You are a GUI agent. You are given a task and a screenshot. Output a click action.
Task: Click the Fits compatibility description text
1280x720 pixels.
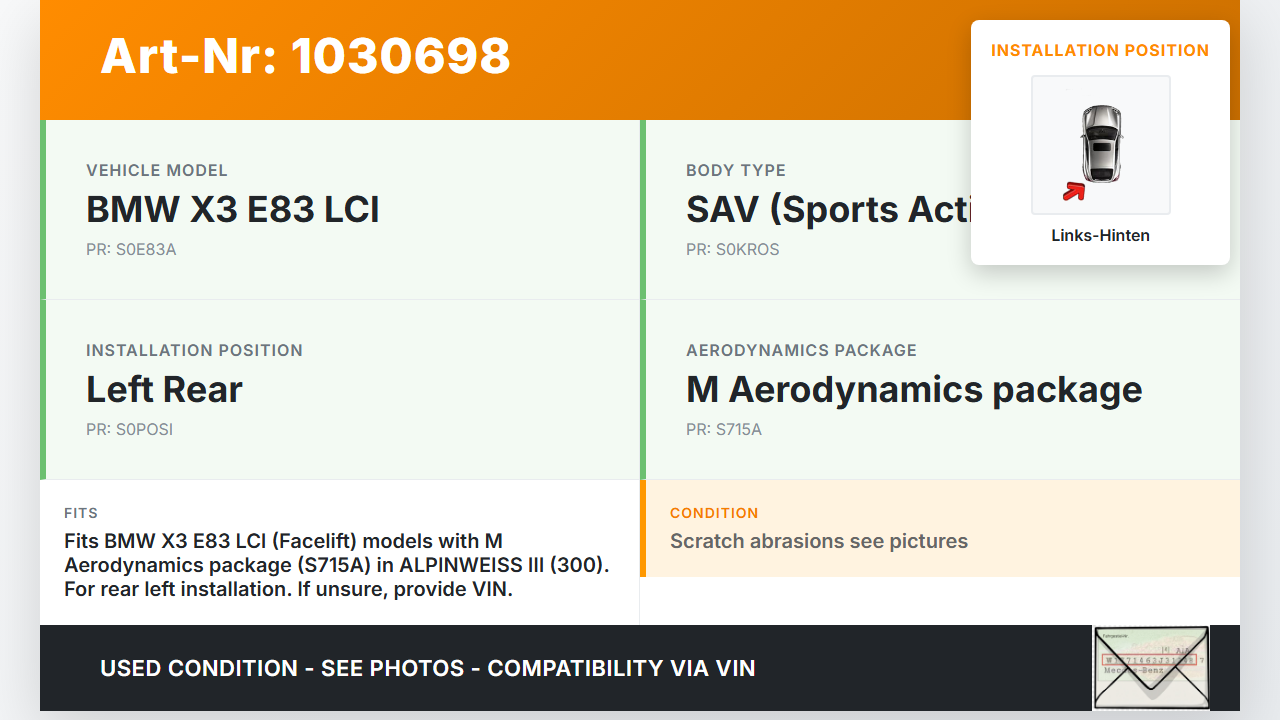click(337, 565)
